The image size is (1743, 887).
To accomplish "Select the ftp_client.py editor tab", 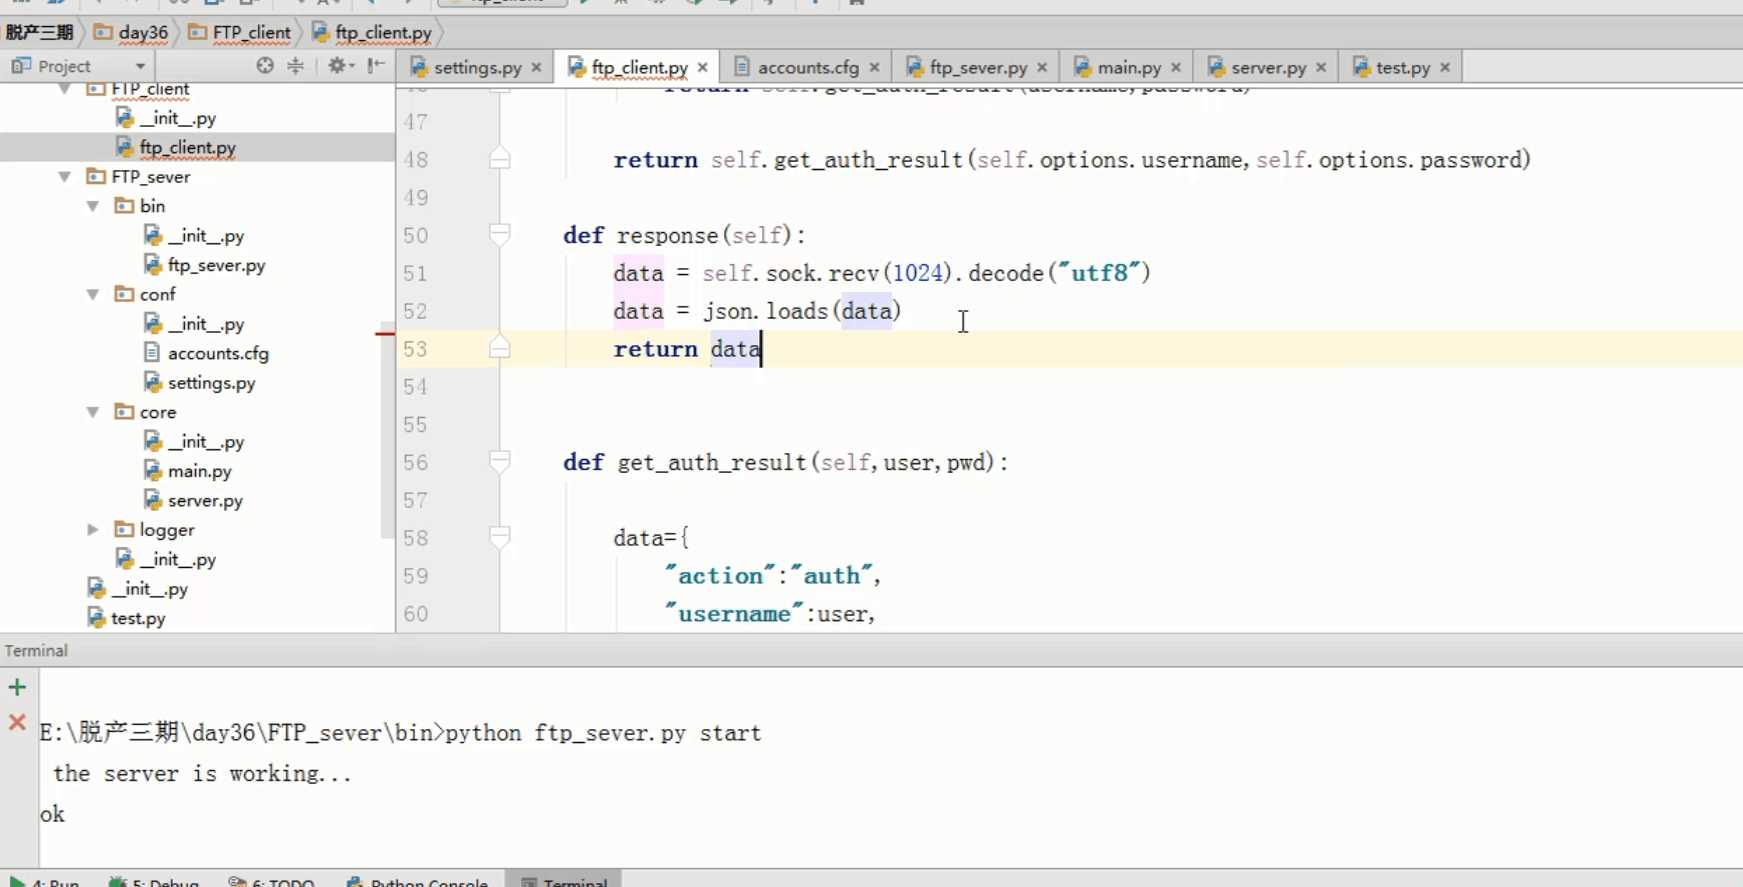I will click(638, 67).
